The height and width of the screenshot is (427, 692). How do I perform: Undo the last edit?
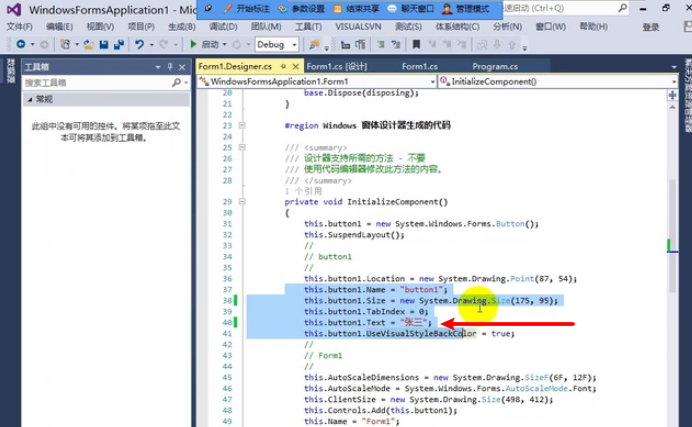tap(139, 44)
